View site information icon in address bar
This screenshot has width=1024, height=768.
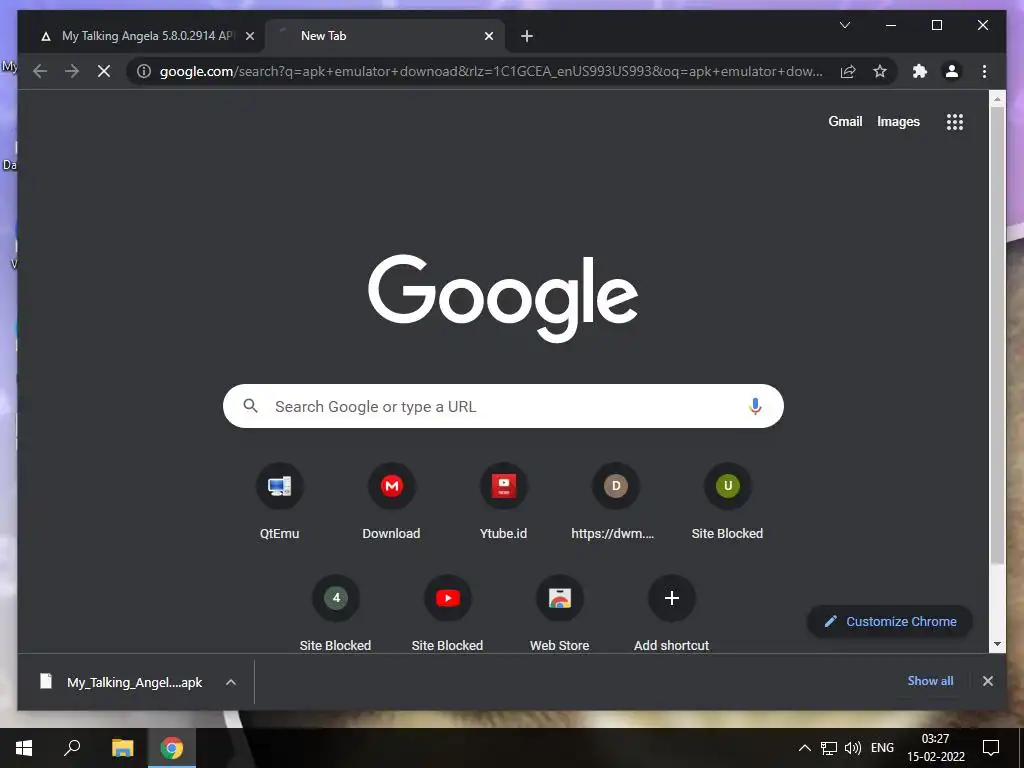(x=144, y=71)
